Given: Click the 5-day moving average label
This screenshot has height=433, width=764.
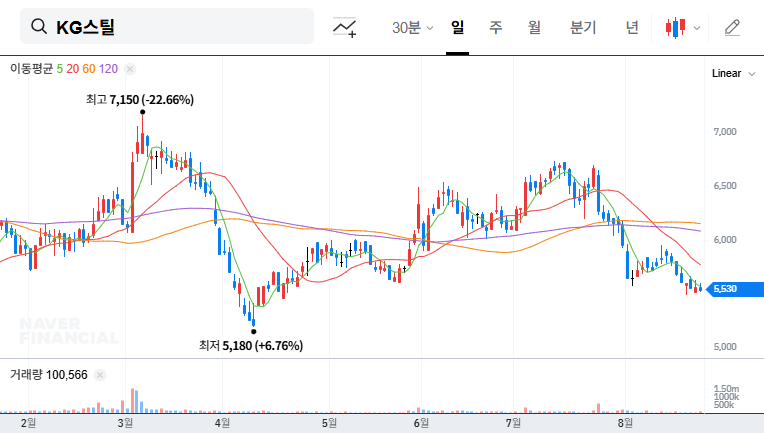Looking at the screenshot, I should point(59,69).
